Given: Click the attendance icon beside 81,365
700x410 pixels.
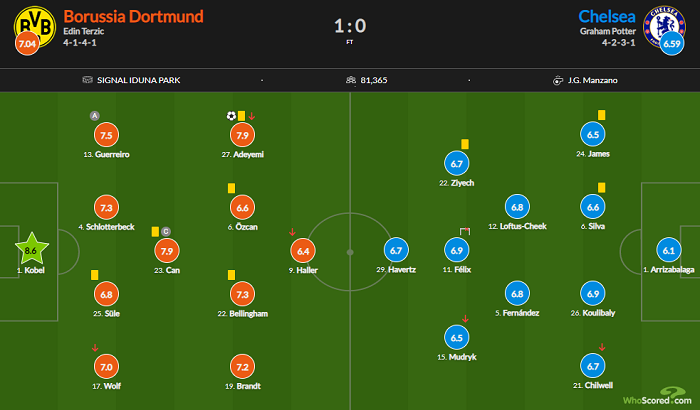Looking at the screenshot, I should coord(351,80).
